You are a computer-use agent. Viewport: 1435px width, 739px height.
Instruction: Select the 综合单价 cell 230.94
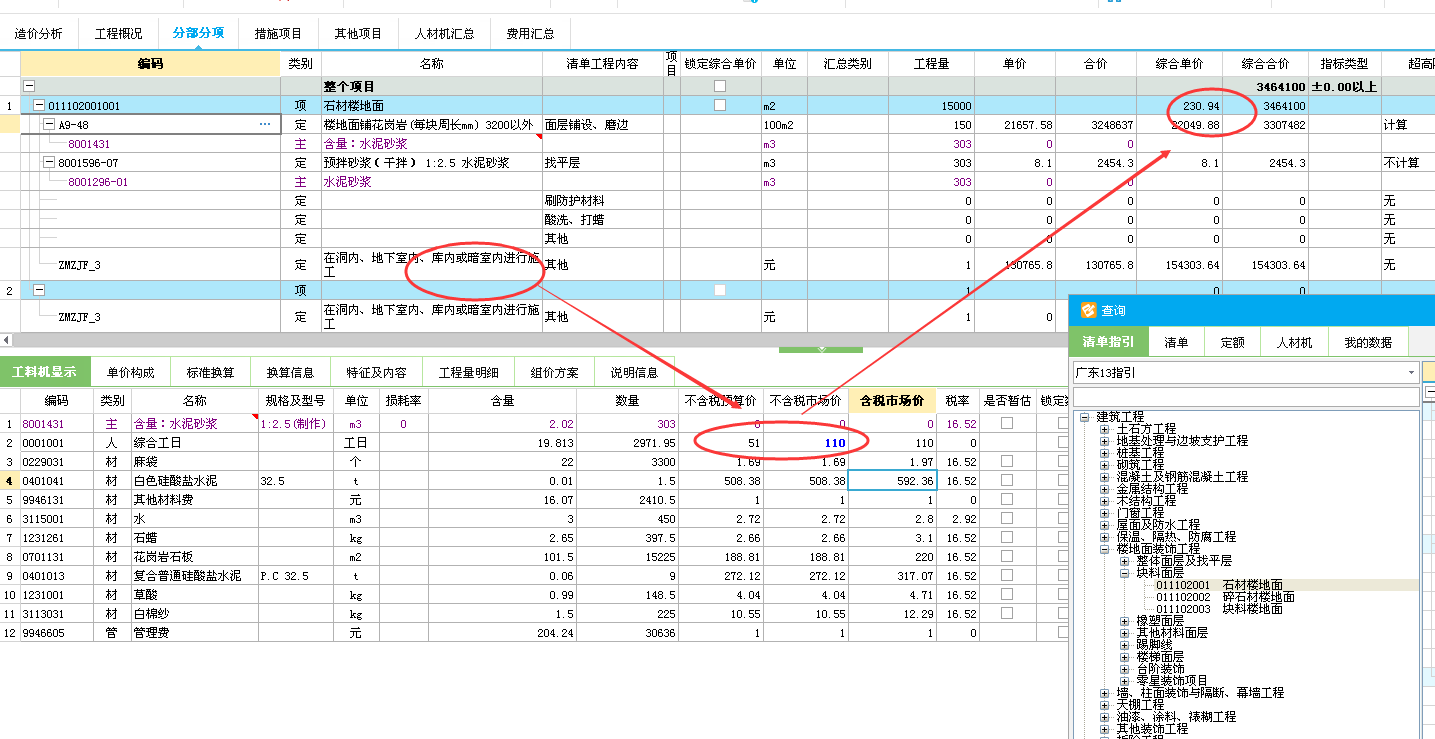(1179, 105)
